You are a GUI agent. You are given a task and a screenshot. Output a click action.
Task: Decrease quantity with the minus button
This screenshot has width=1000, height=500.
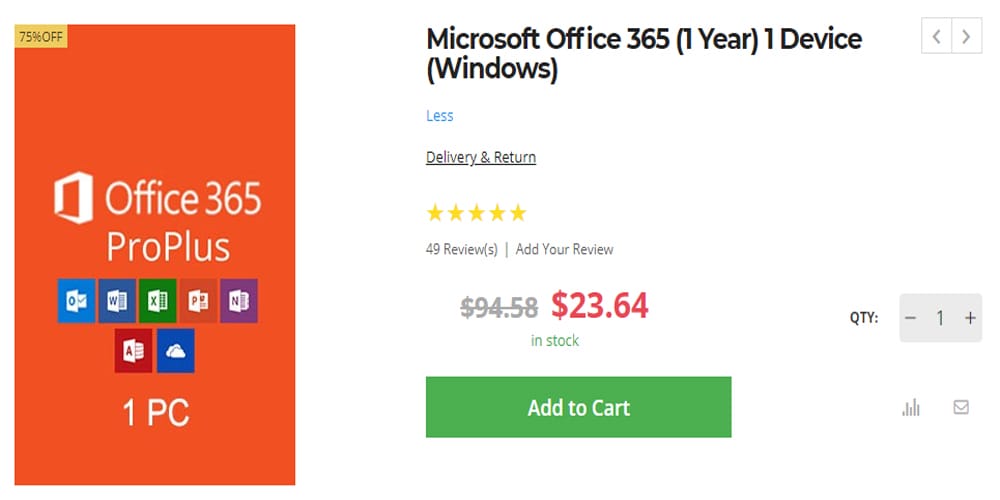[911, 318]
